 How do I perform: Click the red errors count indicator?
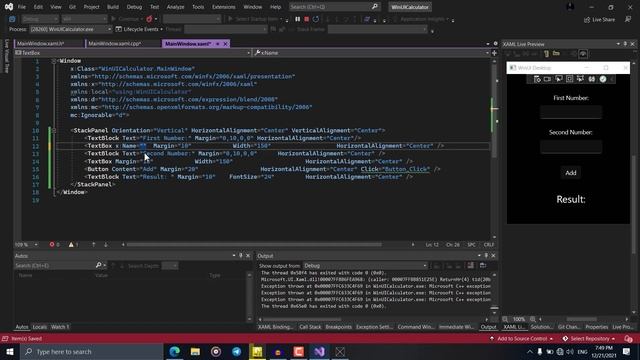(x=55, y=244)
